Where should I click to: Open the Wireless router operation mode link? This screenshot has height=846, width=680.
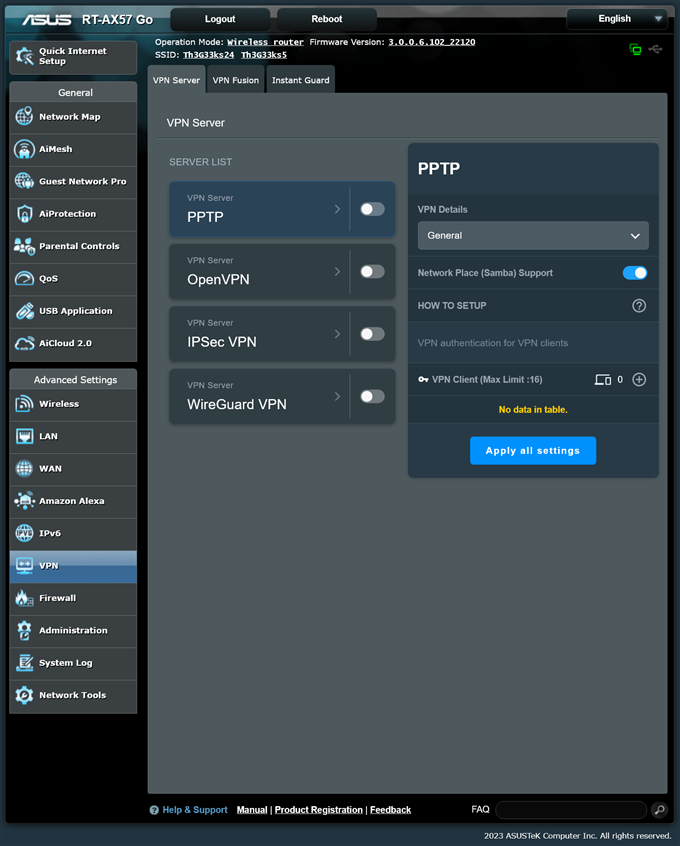[x=266, y=42]
